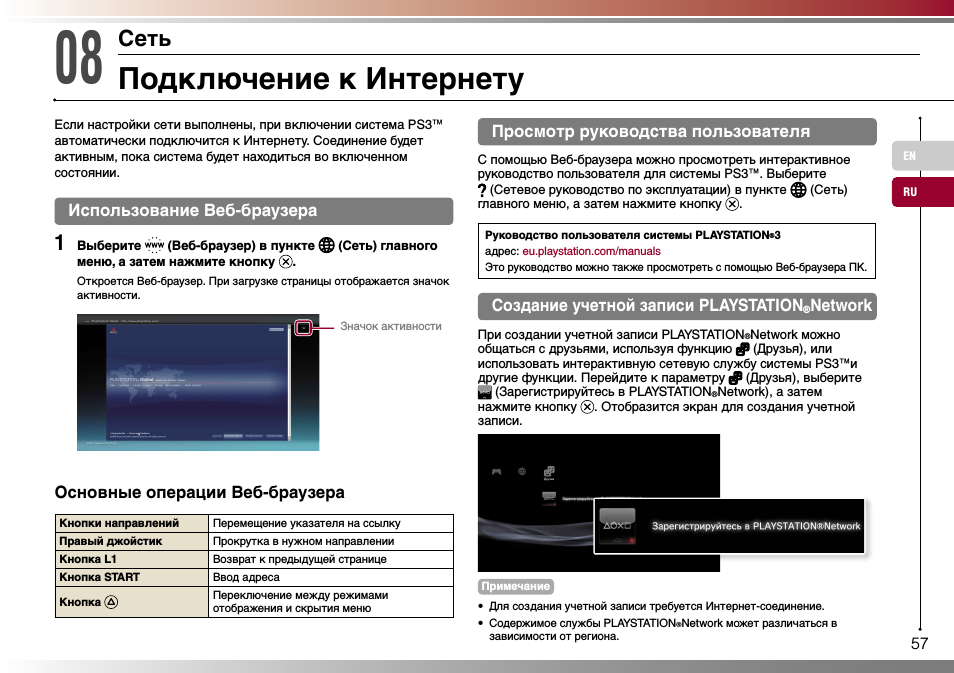Click the gamepad icon in the XMB screenshot
Image resolution: width=954 pixels, height=673 pixels.
tap(496, 472)
